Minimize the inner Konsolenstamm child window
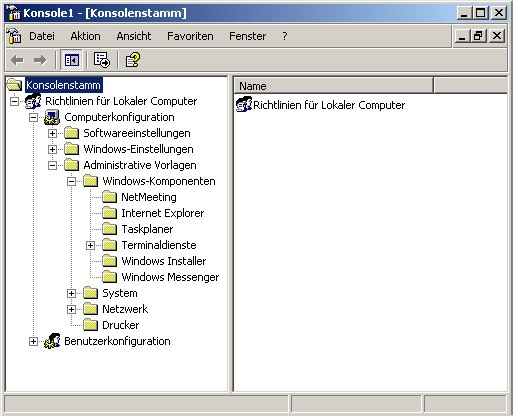The width and height of the screenshot is (513, 416). (463, 36)
